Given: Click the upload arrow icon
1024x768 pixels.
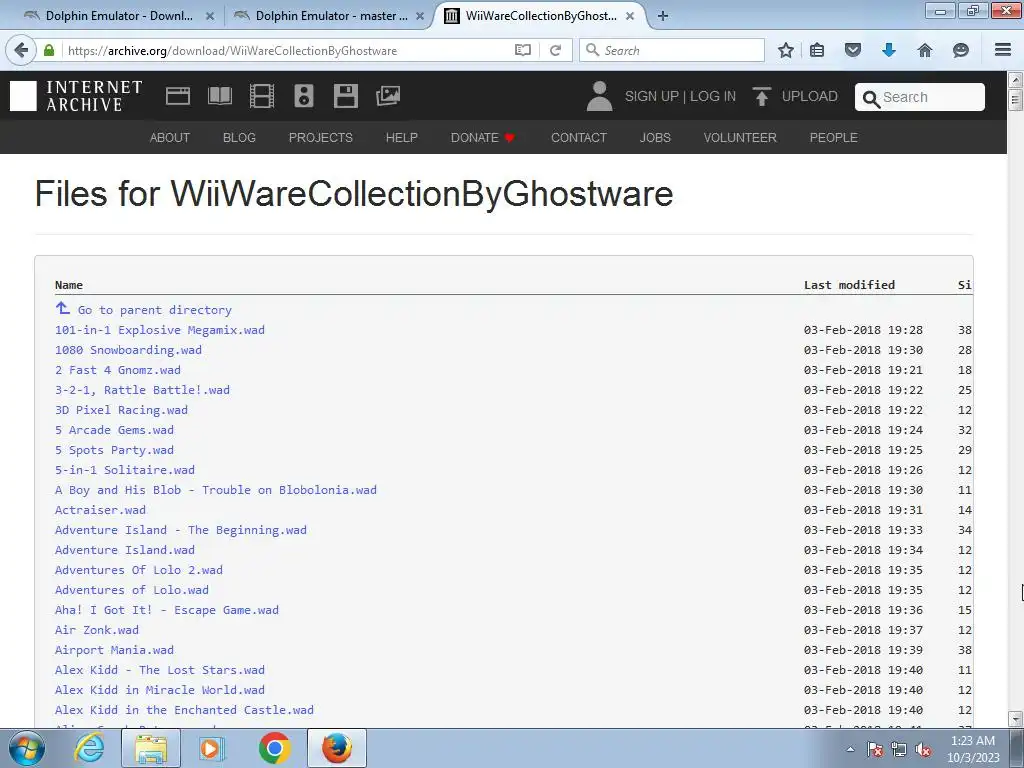Looking at the screenshot, I should pos(761,96).
